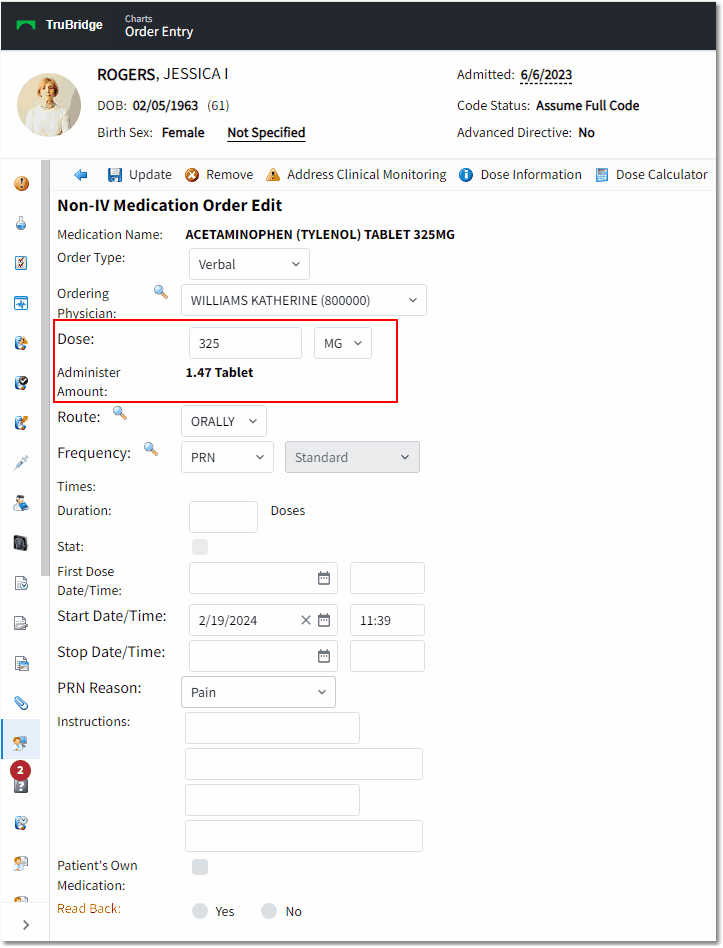This screenshot has width=723, height=948.
Task: Click the 1.47 Tablet administer amount
Action: (219, 372)
